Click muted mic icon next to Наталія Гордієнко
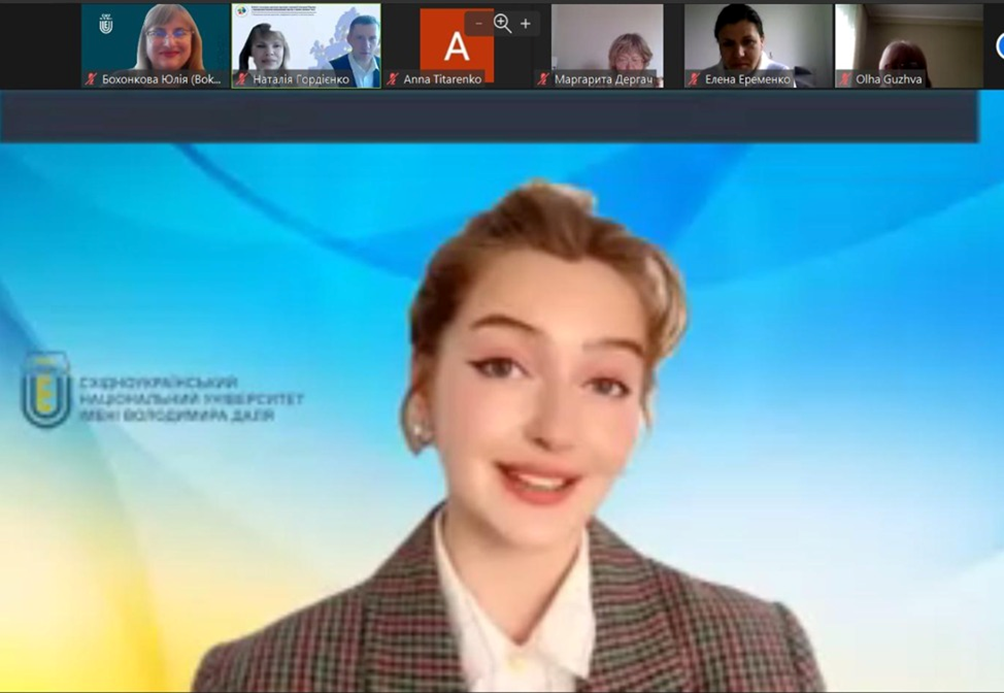 click(x=241, y=79)
